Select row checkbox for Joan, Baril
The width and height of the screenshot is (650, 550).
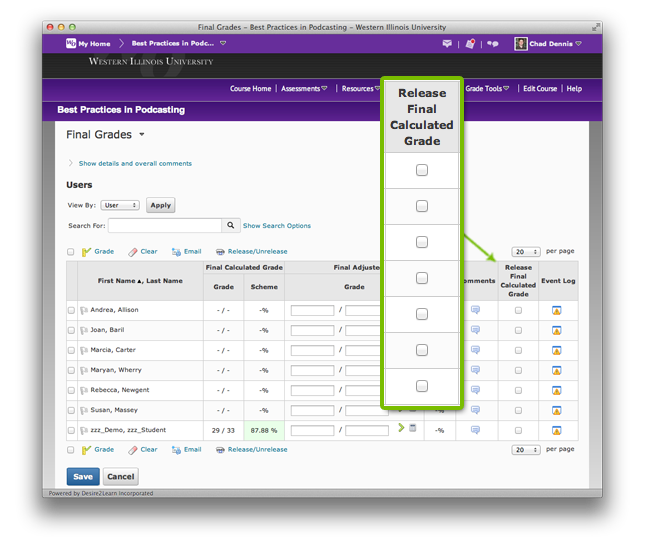(71, 330)
